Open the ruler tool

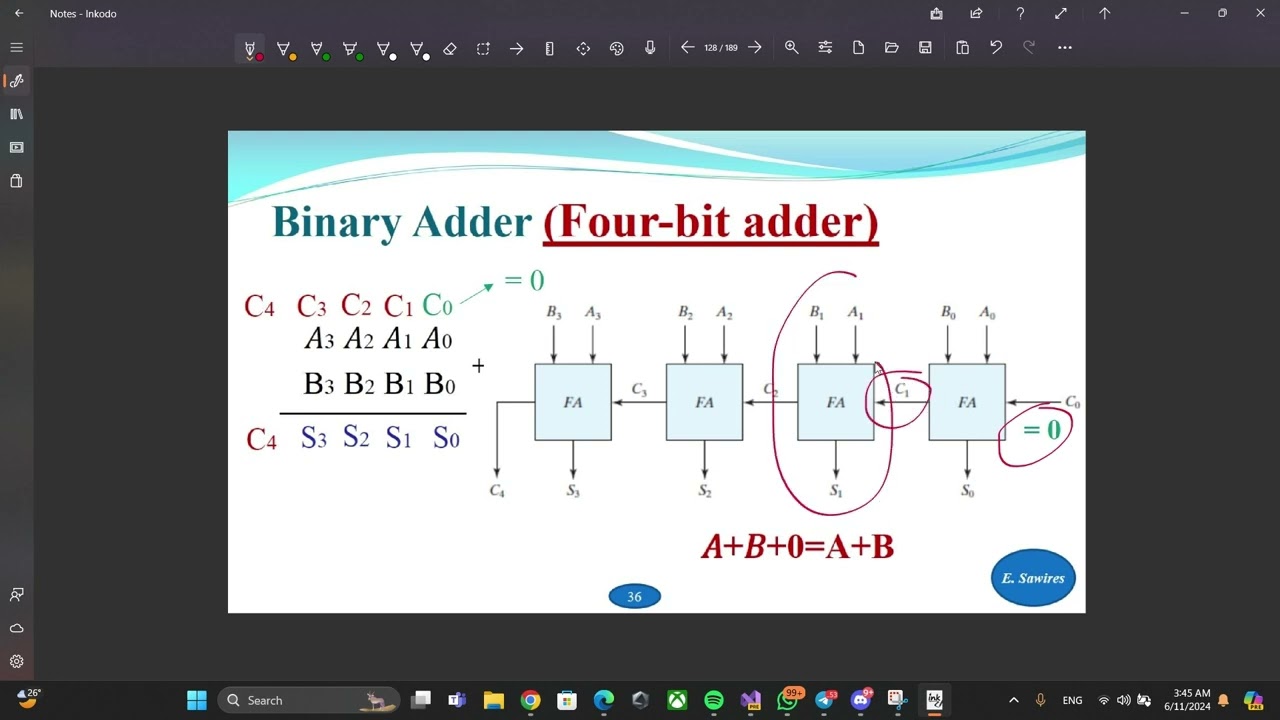tap(549, 48)
